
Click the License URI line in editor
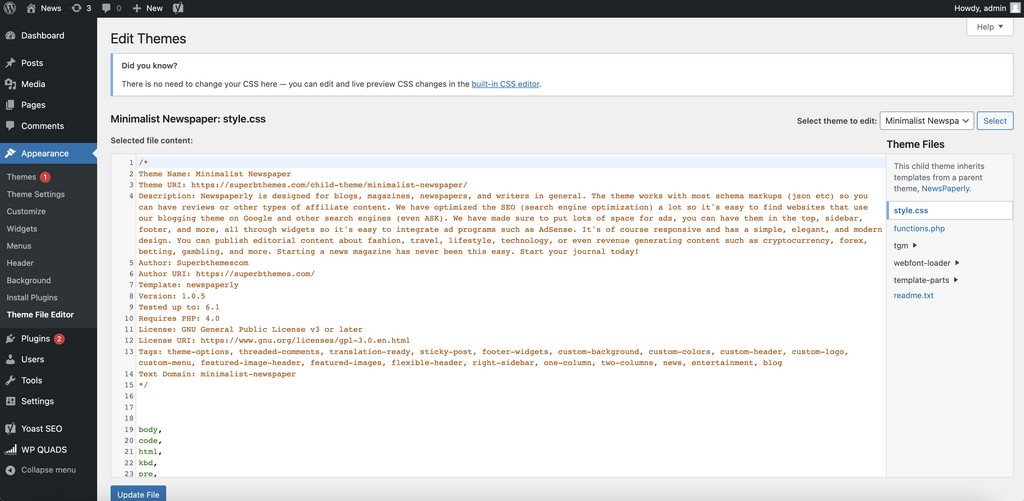274,340
